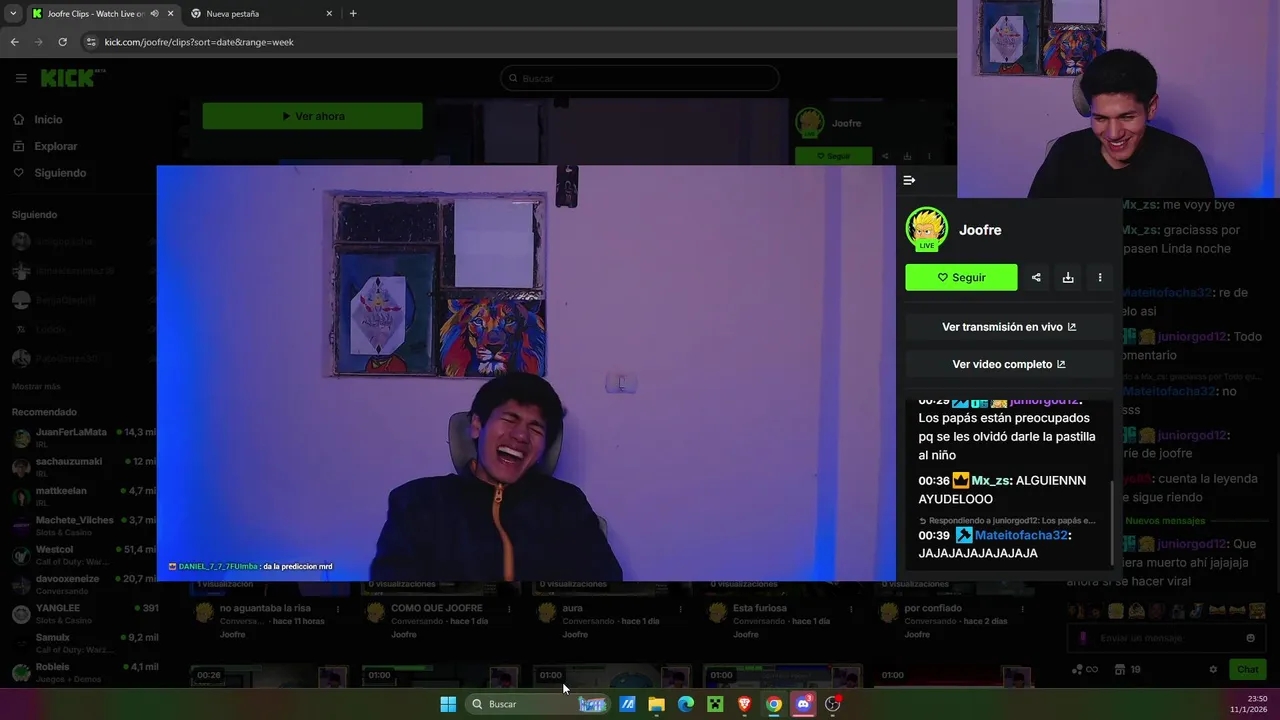
Task: Open Samulx recommended channel
Action: pyautogui.click(x=84, y=642)
